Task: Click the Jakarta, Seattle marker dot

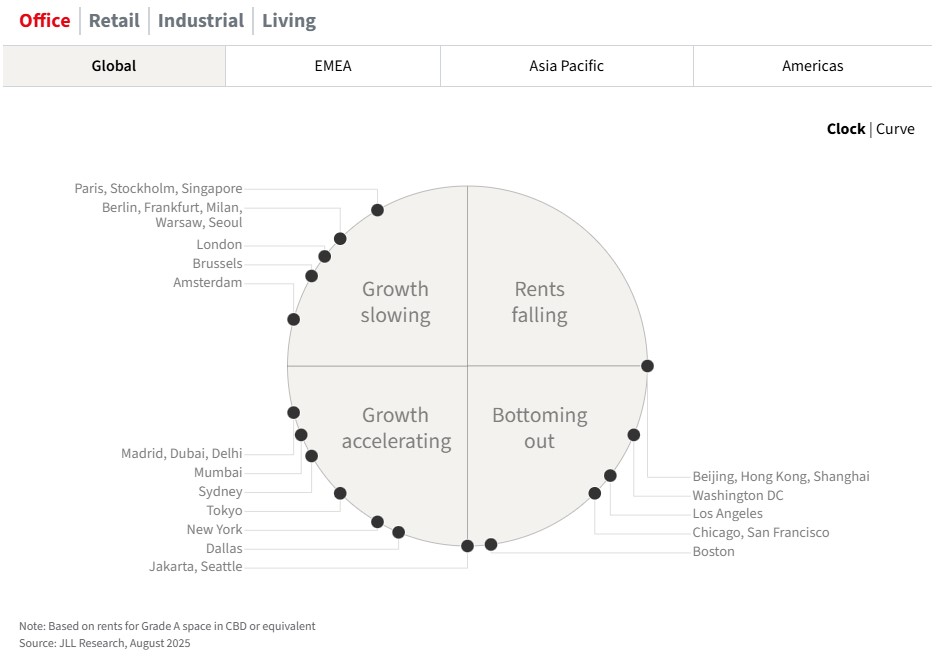Action: tap(467, 546)
